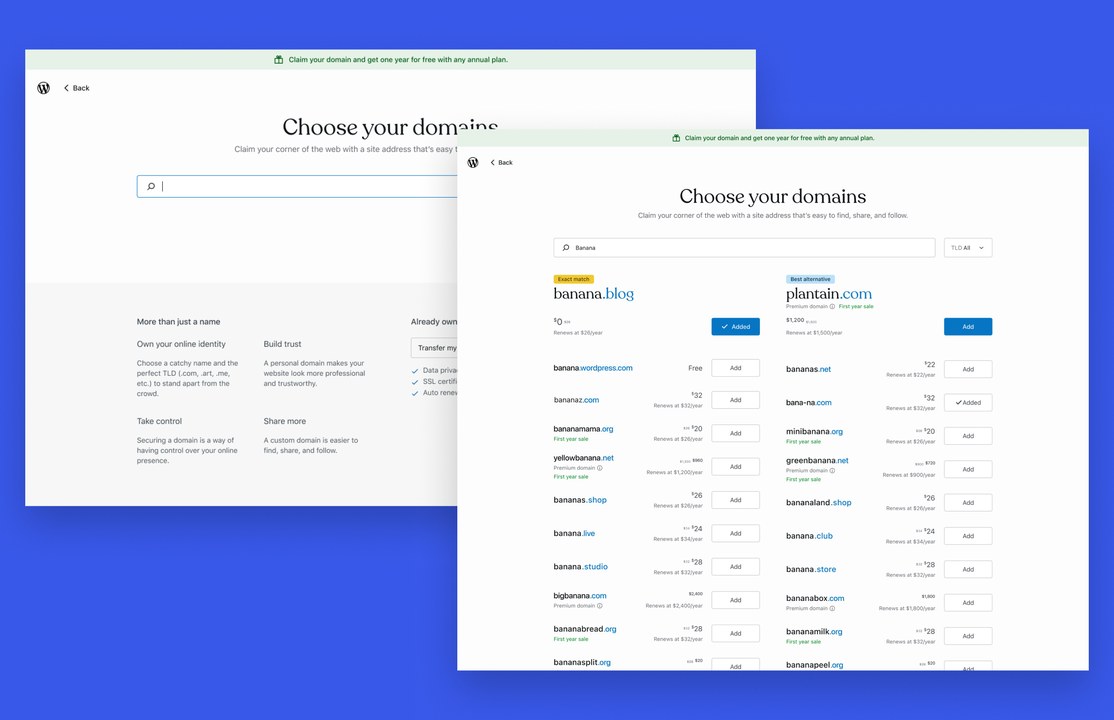Click 'Take control' heading in back window
The image size is (1114, 720).
(159, 421)
